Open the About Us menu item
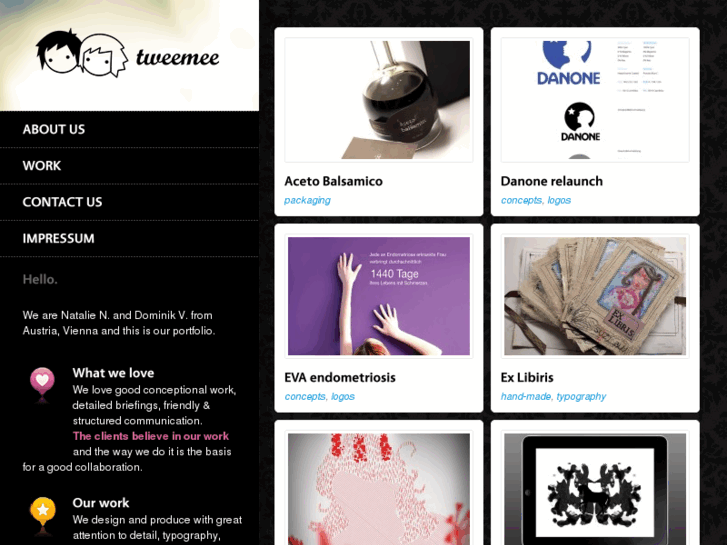This screenshot has height=545, width=727. 54,129
